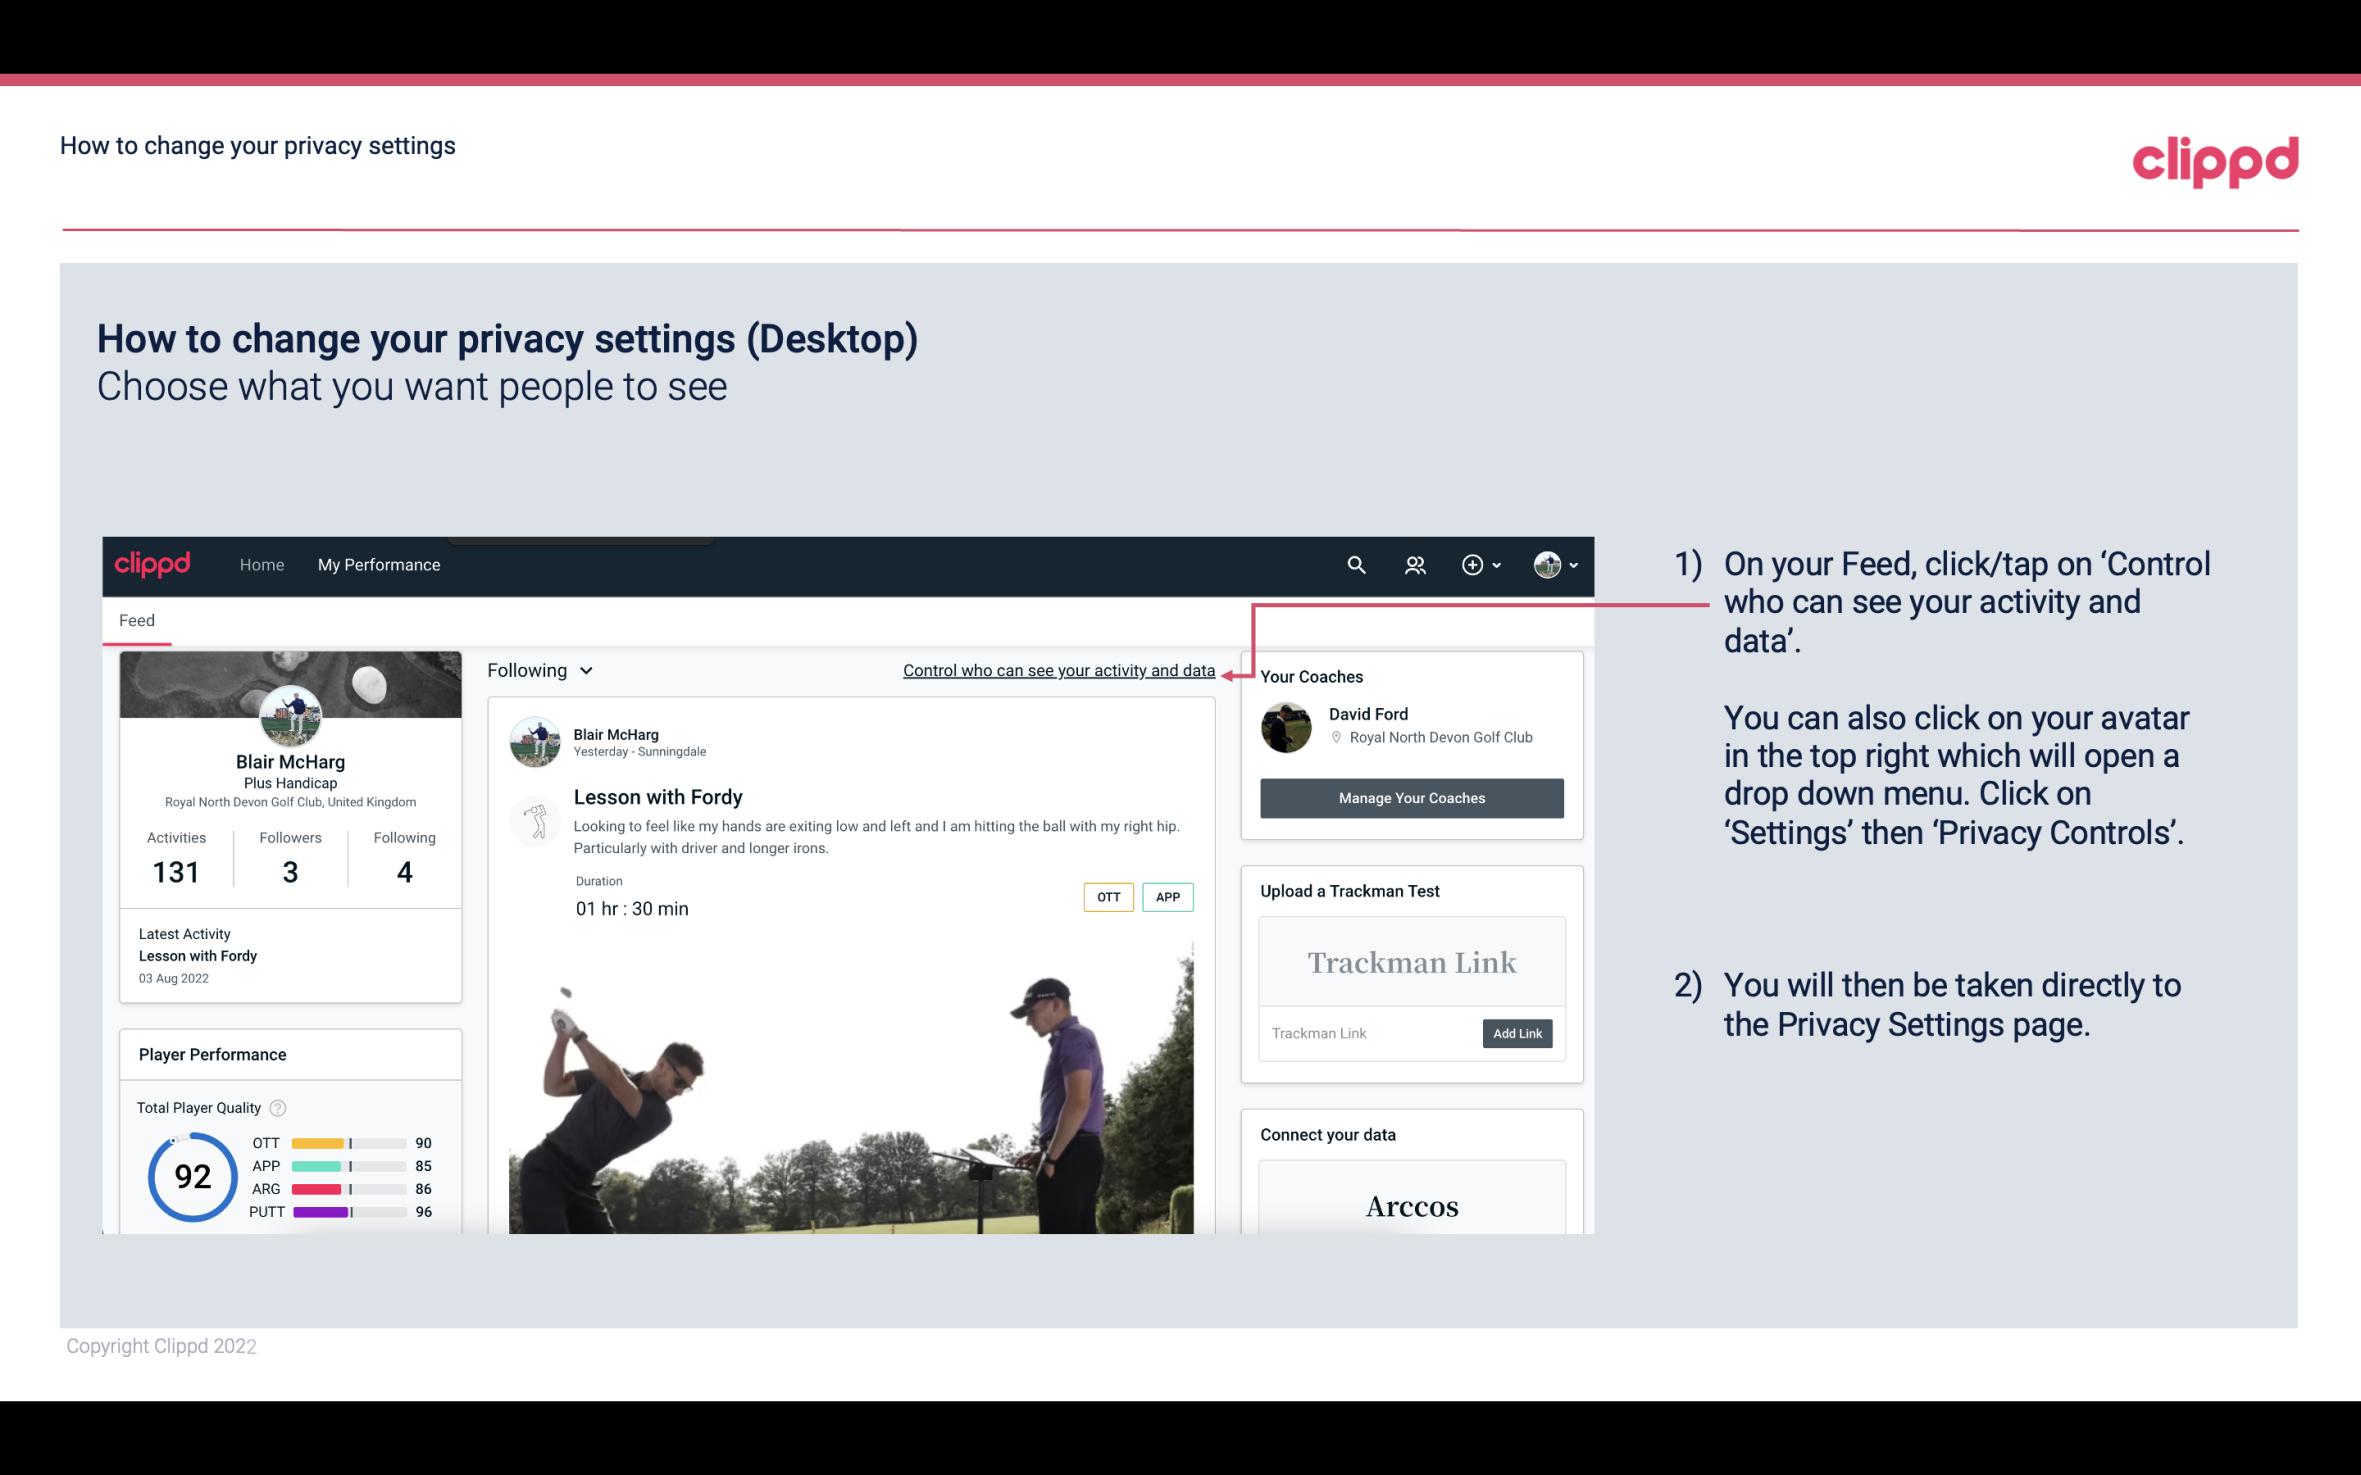
Task: Click the Manage Your Coaches button
Action: coord(1412,797)
